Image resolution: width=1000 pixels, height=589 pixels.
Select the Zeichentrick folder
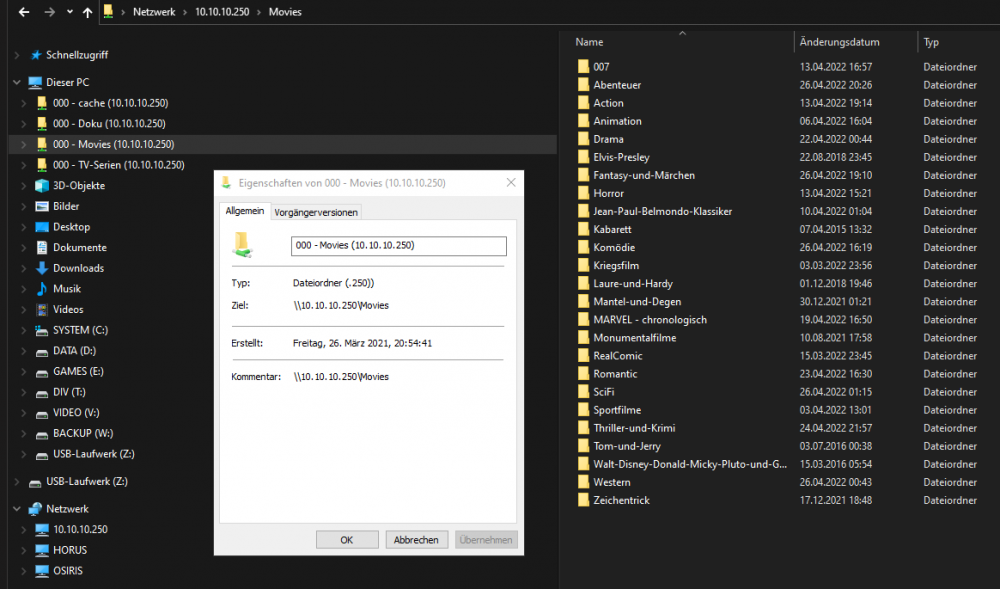click(x=621, y=500)
